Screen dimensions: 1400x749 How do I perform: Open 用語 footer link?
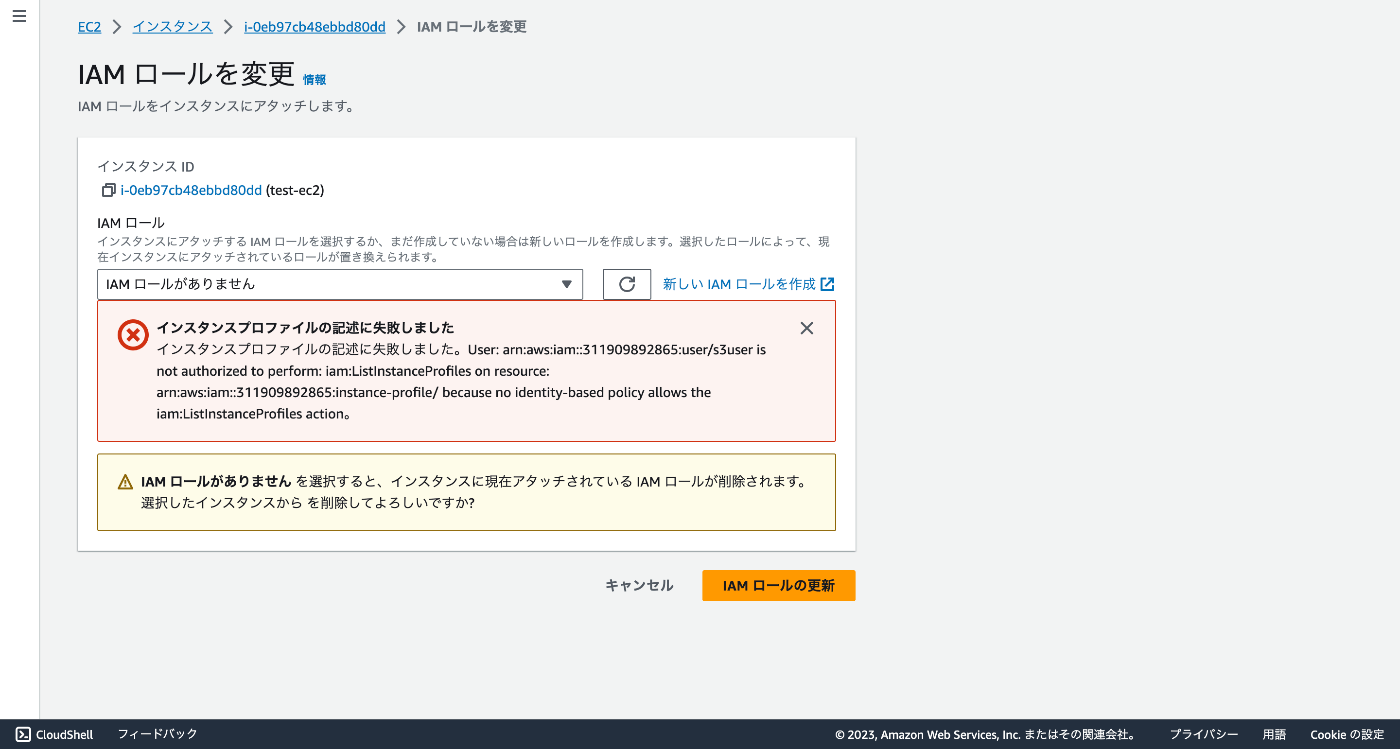click(1274, 734)
